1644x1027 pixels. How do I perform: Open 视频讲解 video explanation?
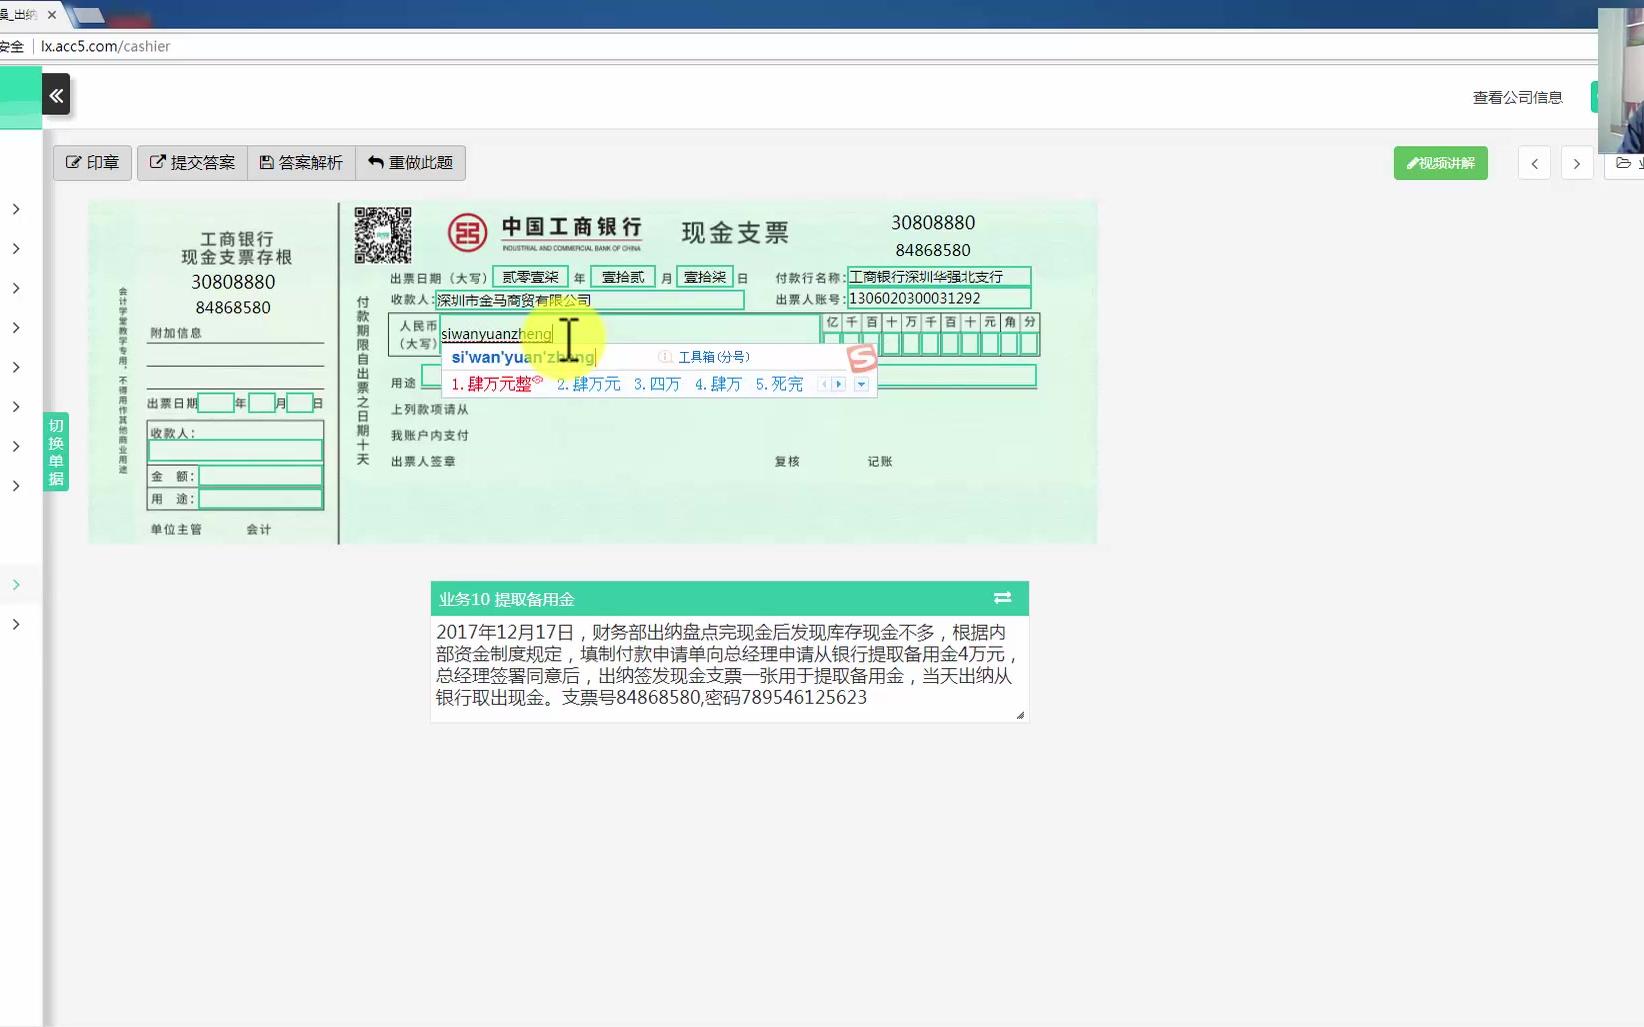pyautogui.click(x=1440, y=163)
